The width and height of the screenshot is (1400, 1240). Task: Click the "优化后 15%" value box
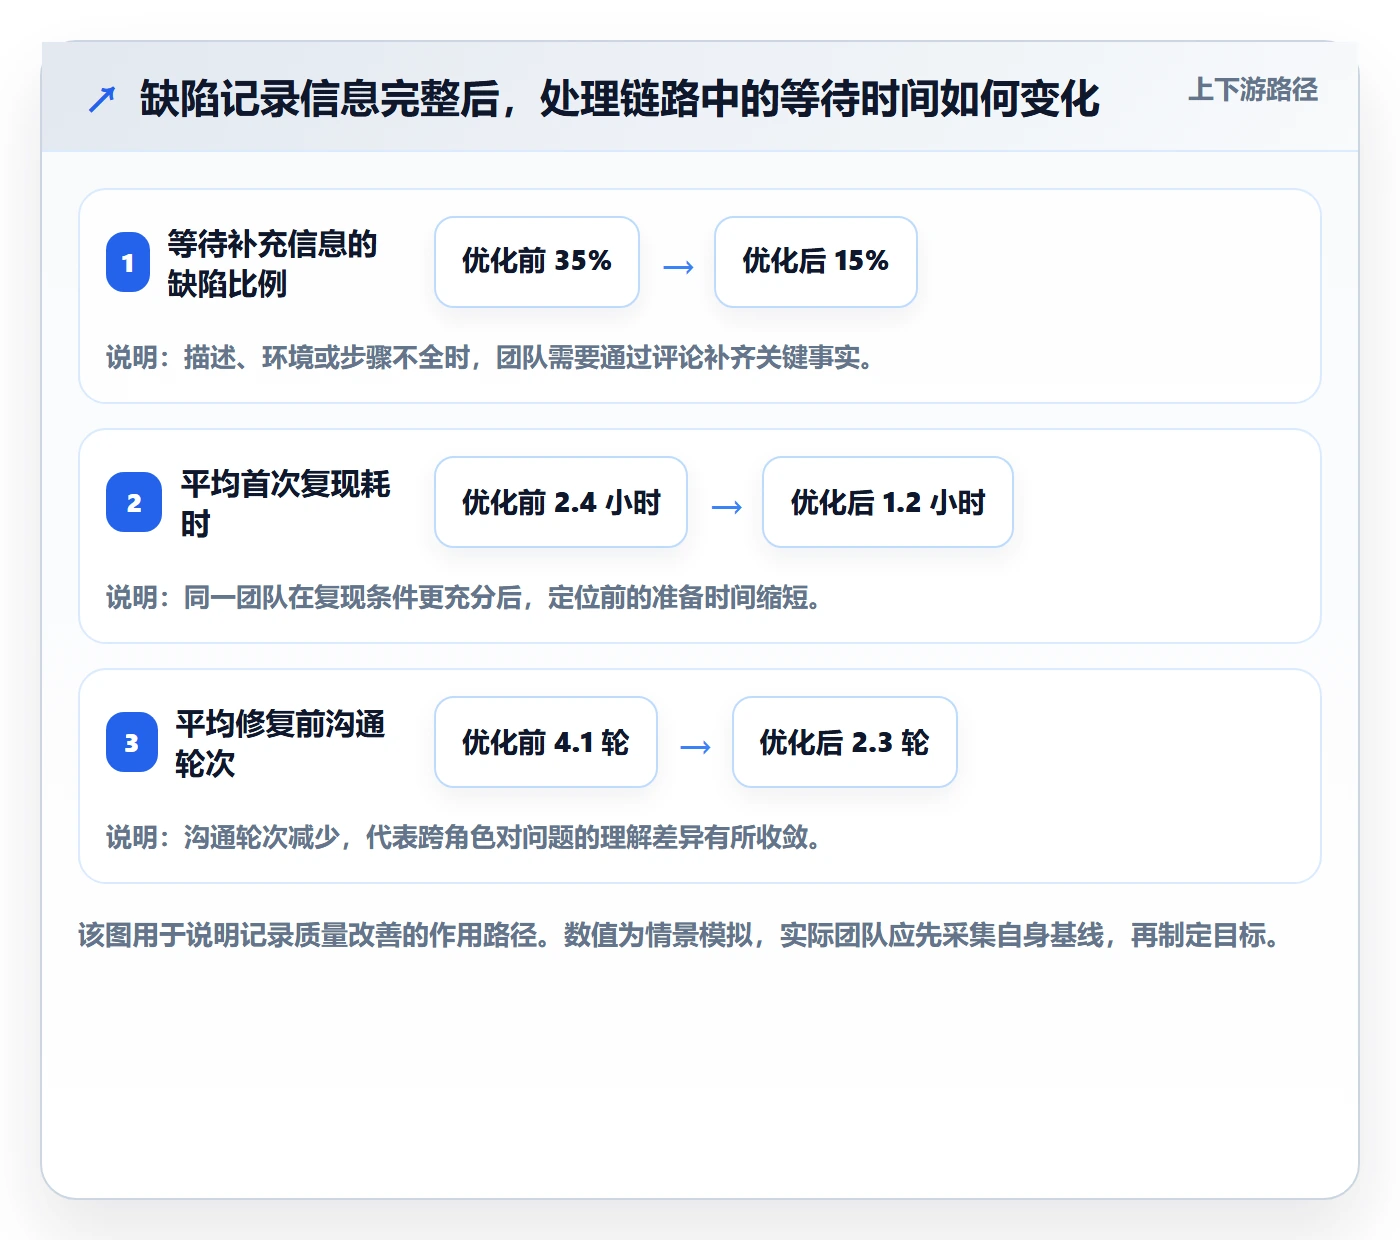click(x=816, y=262)
